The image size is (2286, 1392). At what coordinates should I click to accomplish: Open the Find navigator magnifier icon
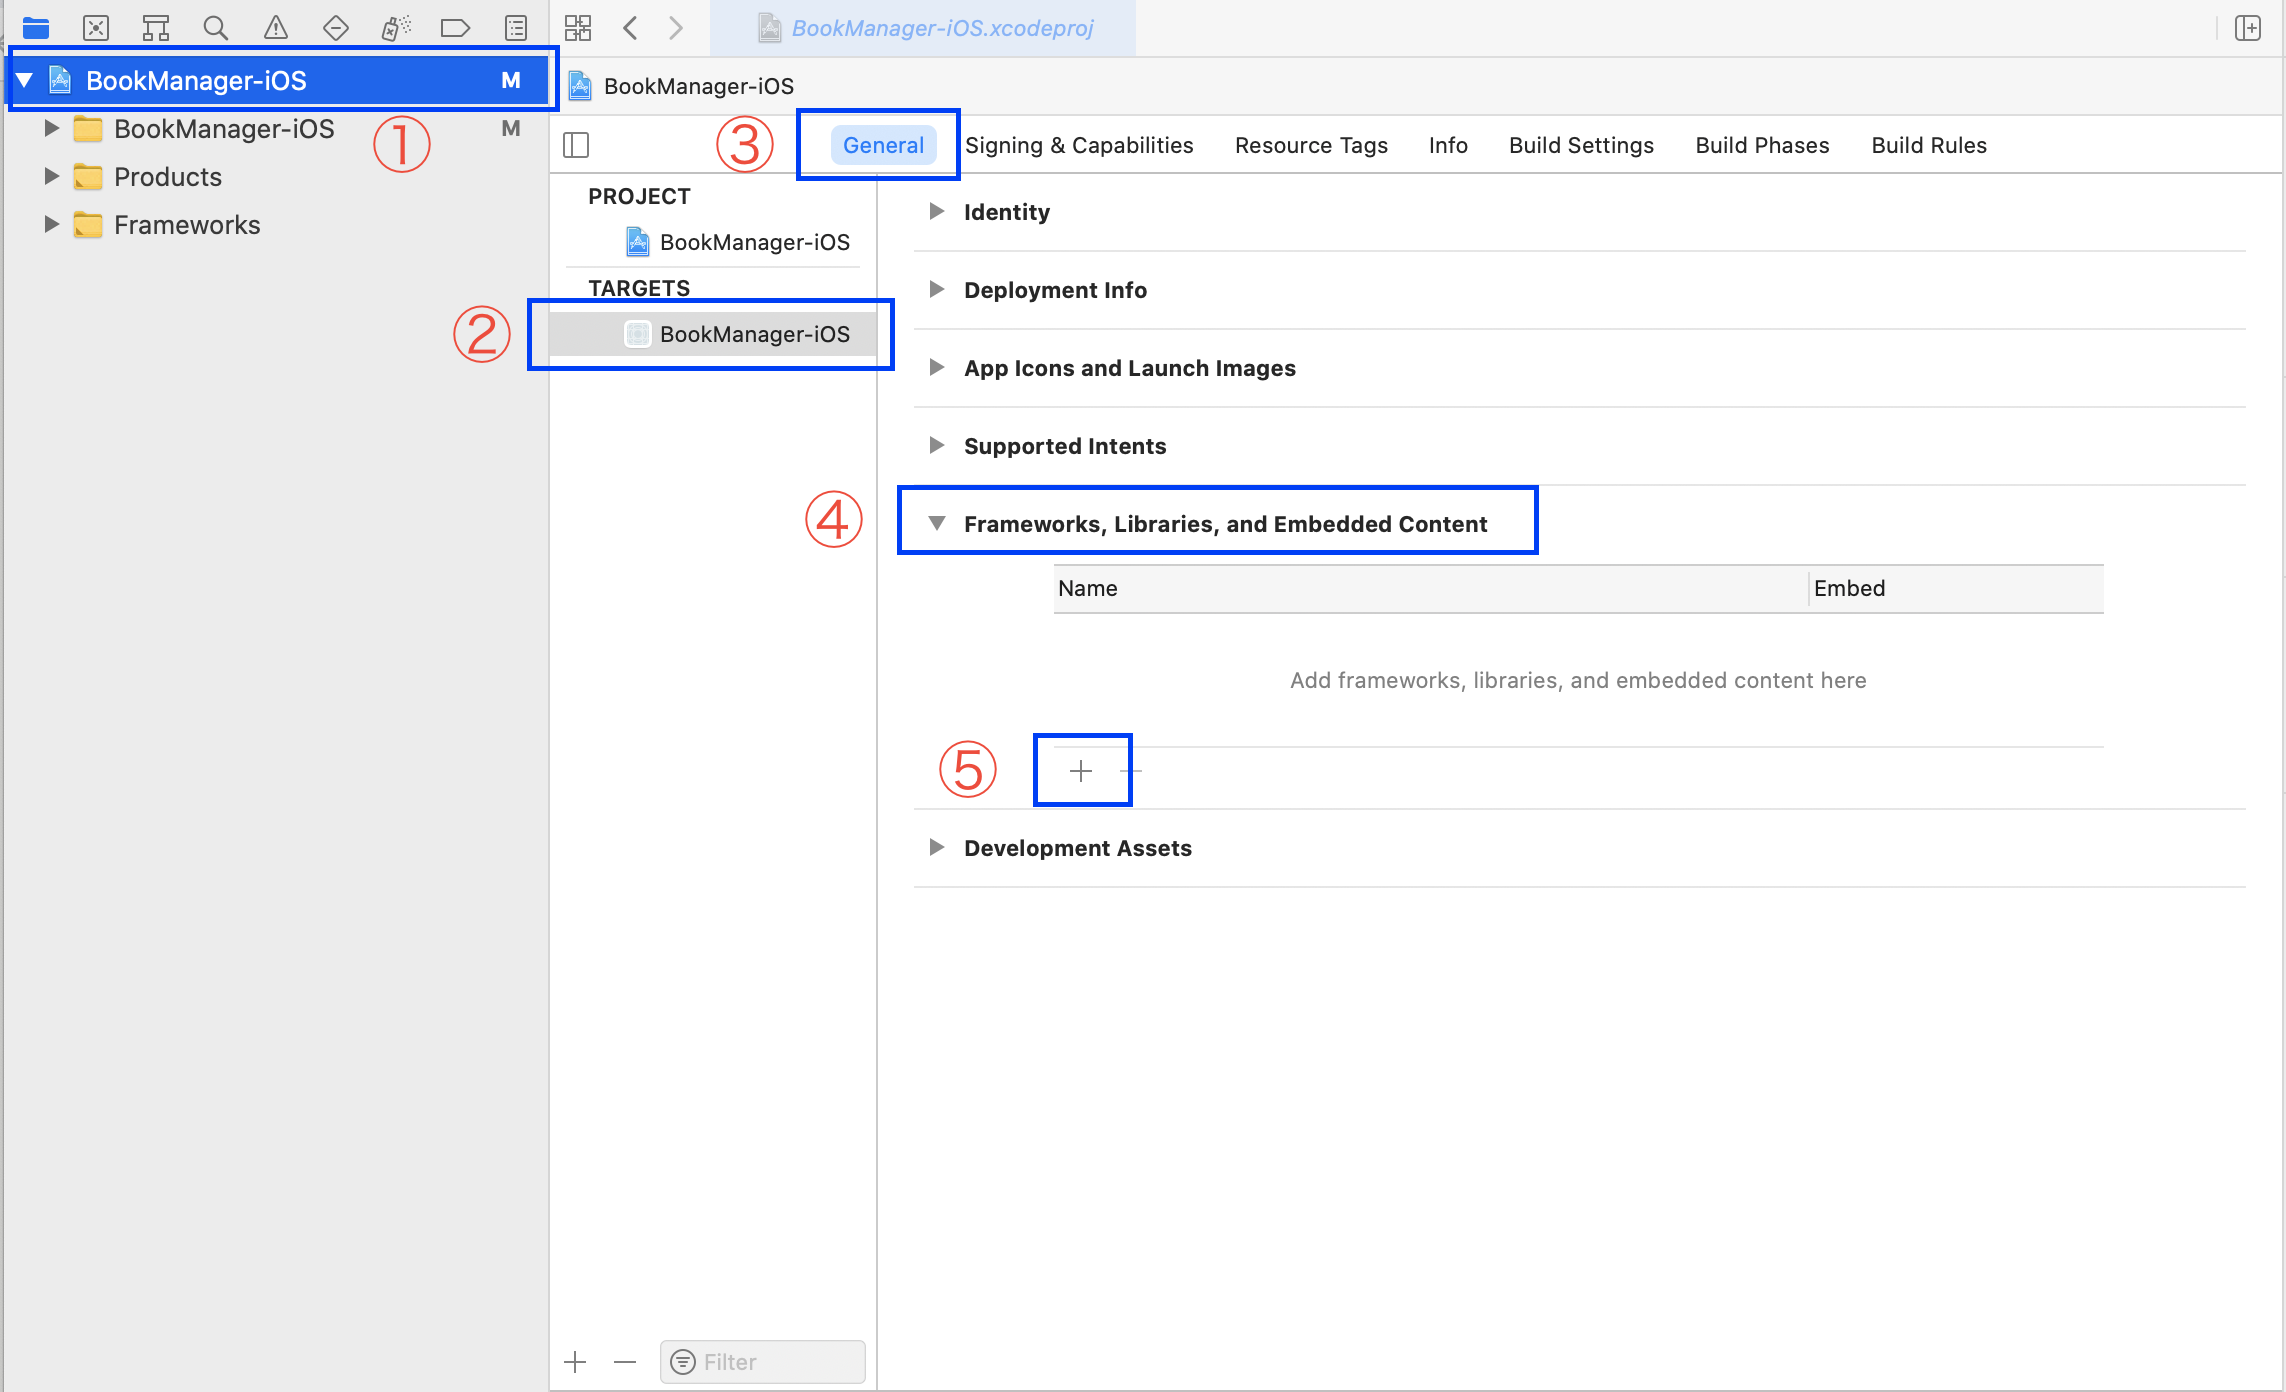(216, 27)
